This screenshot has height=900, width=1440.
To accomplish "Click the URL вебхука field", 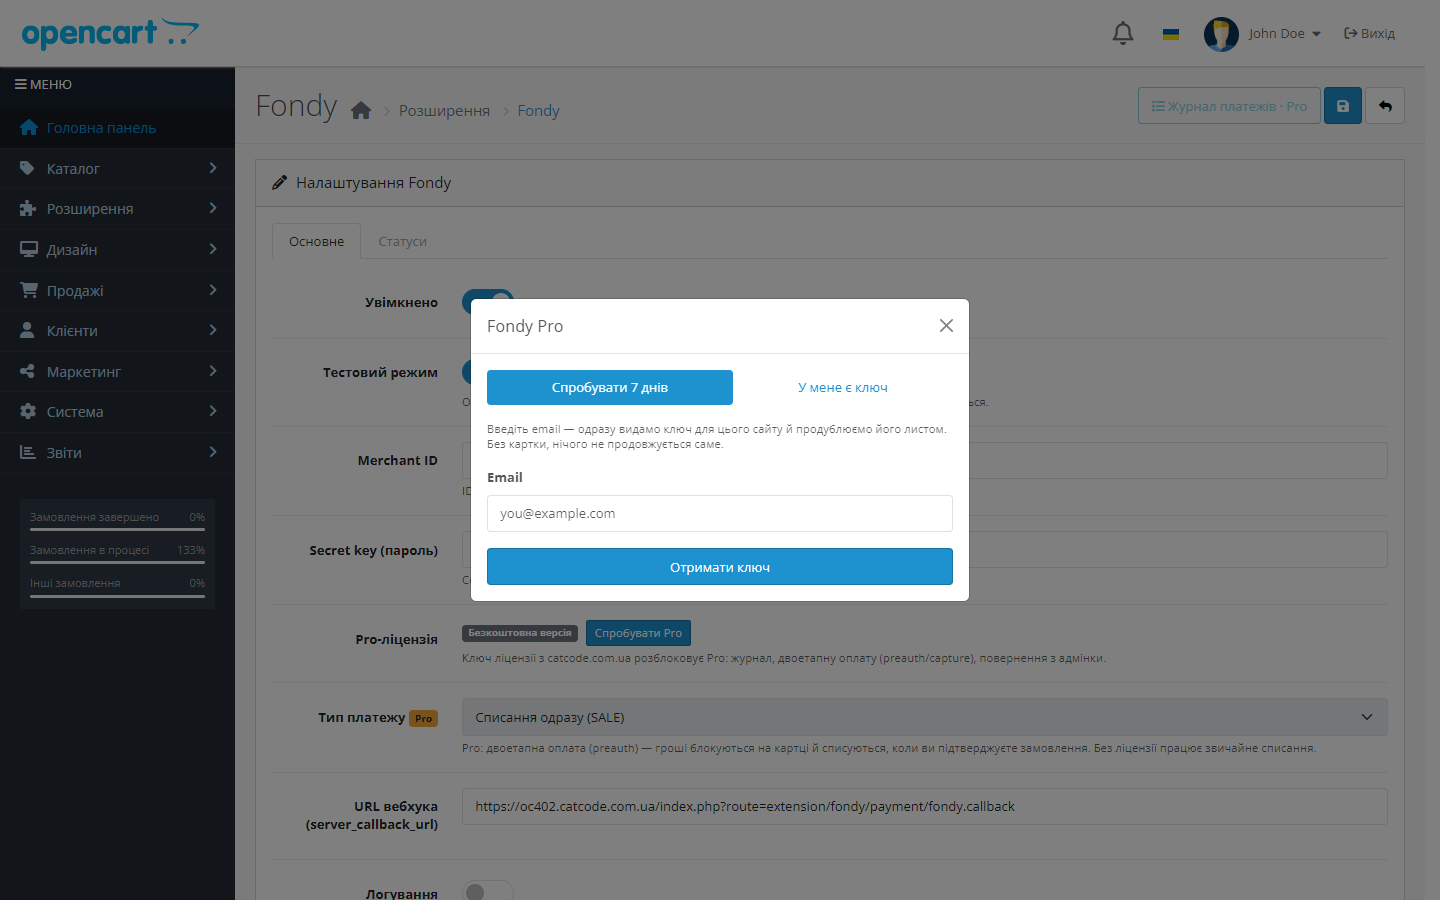I will pyautogui.click(x=925, y=807).
